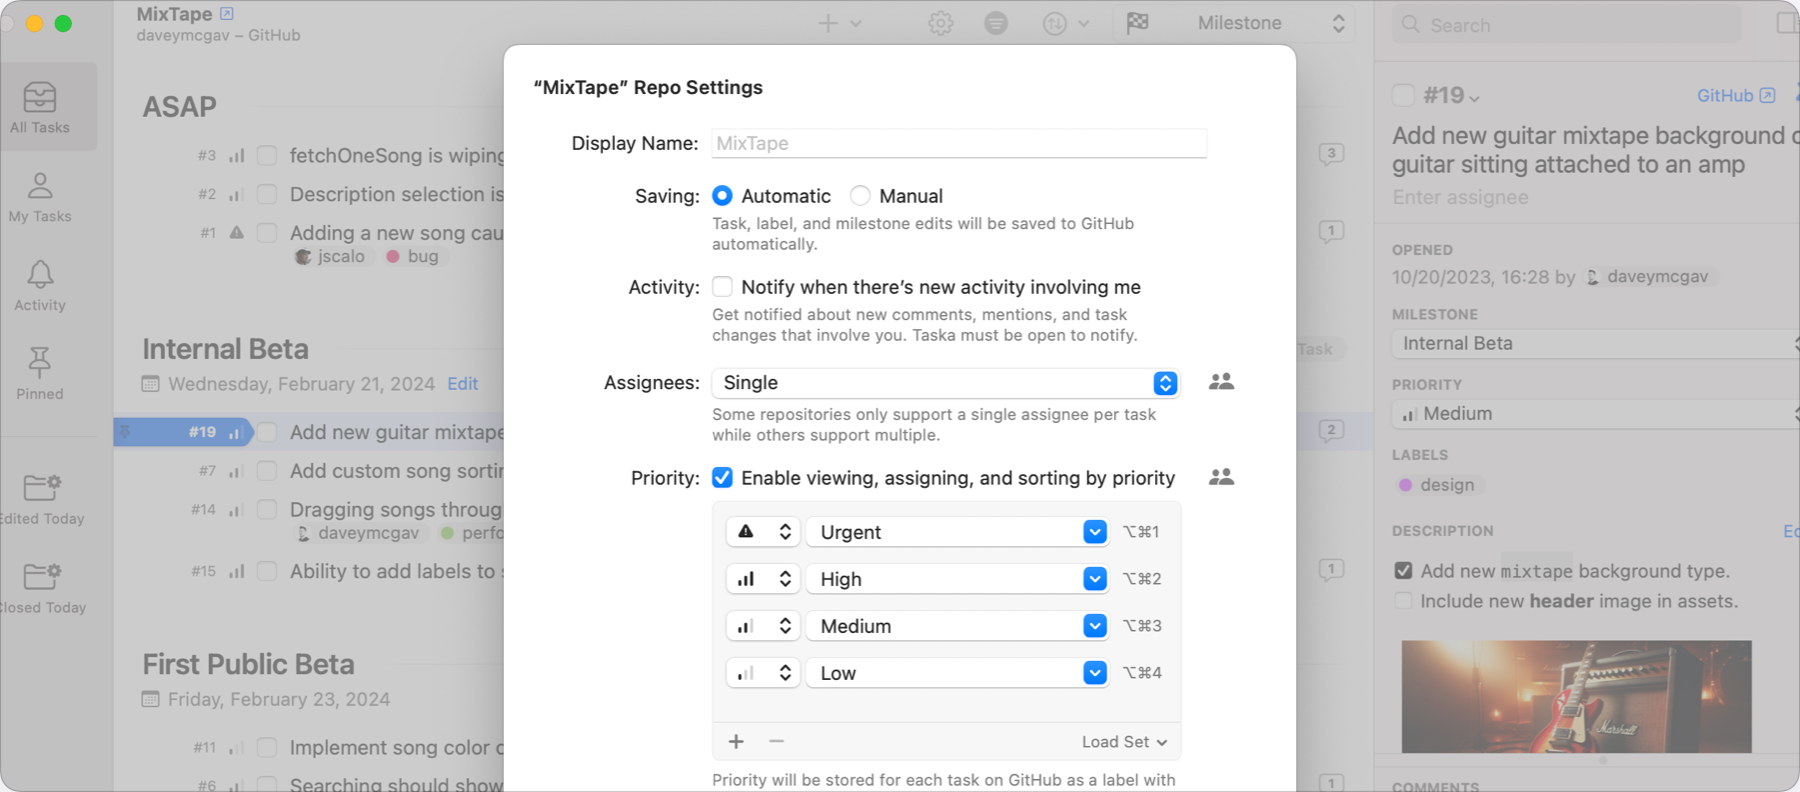Click the milestone flag toolbar icon
This screenshot has width=1800, height=792.
1137,23
